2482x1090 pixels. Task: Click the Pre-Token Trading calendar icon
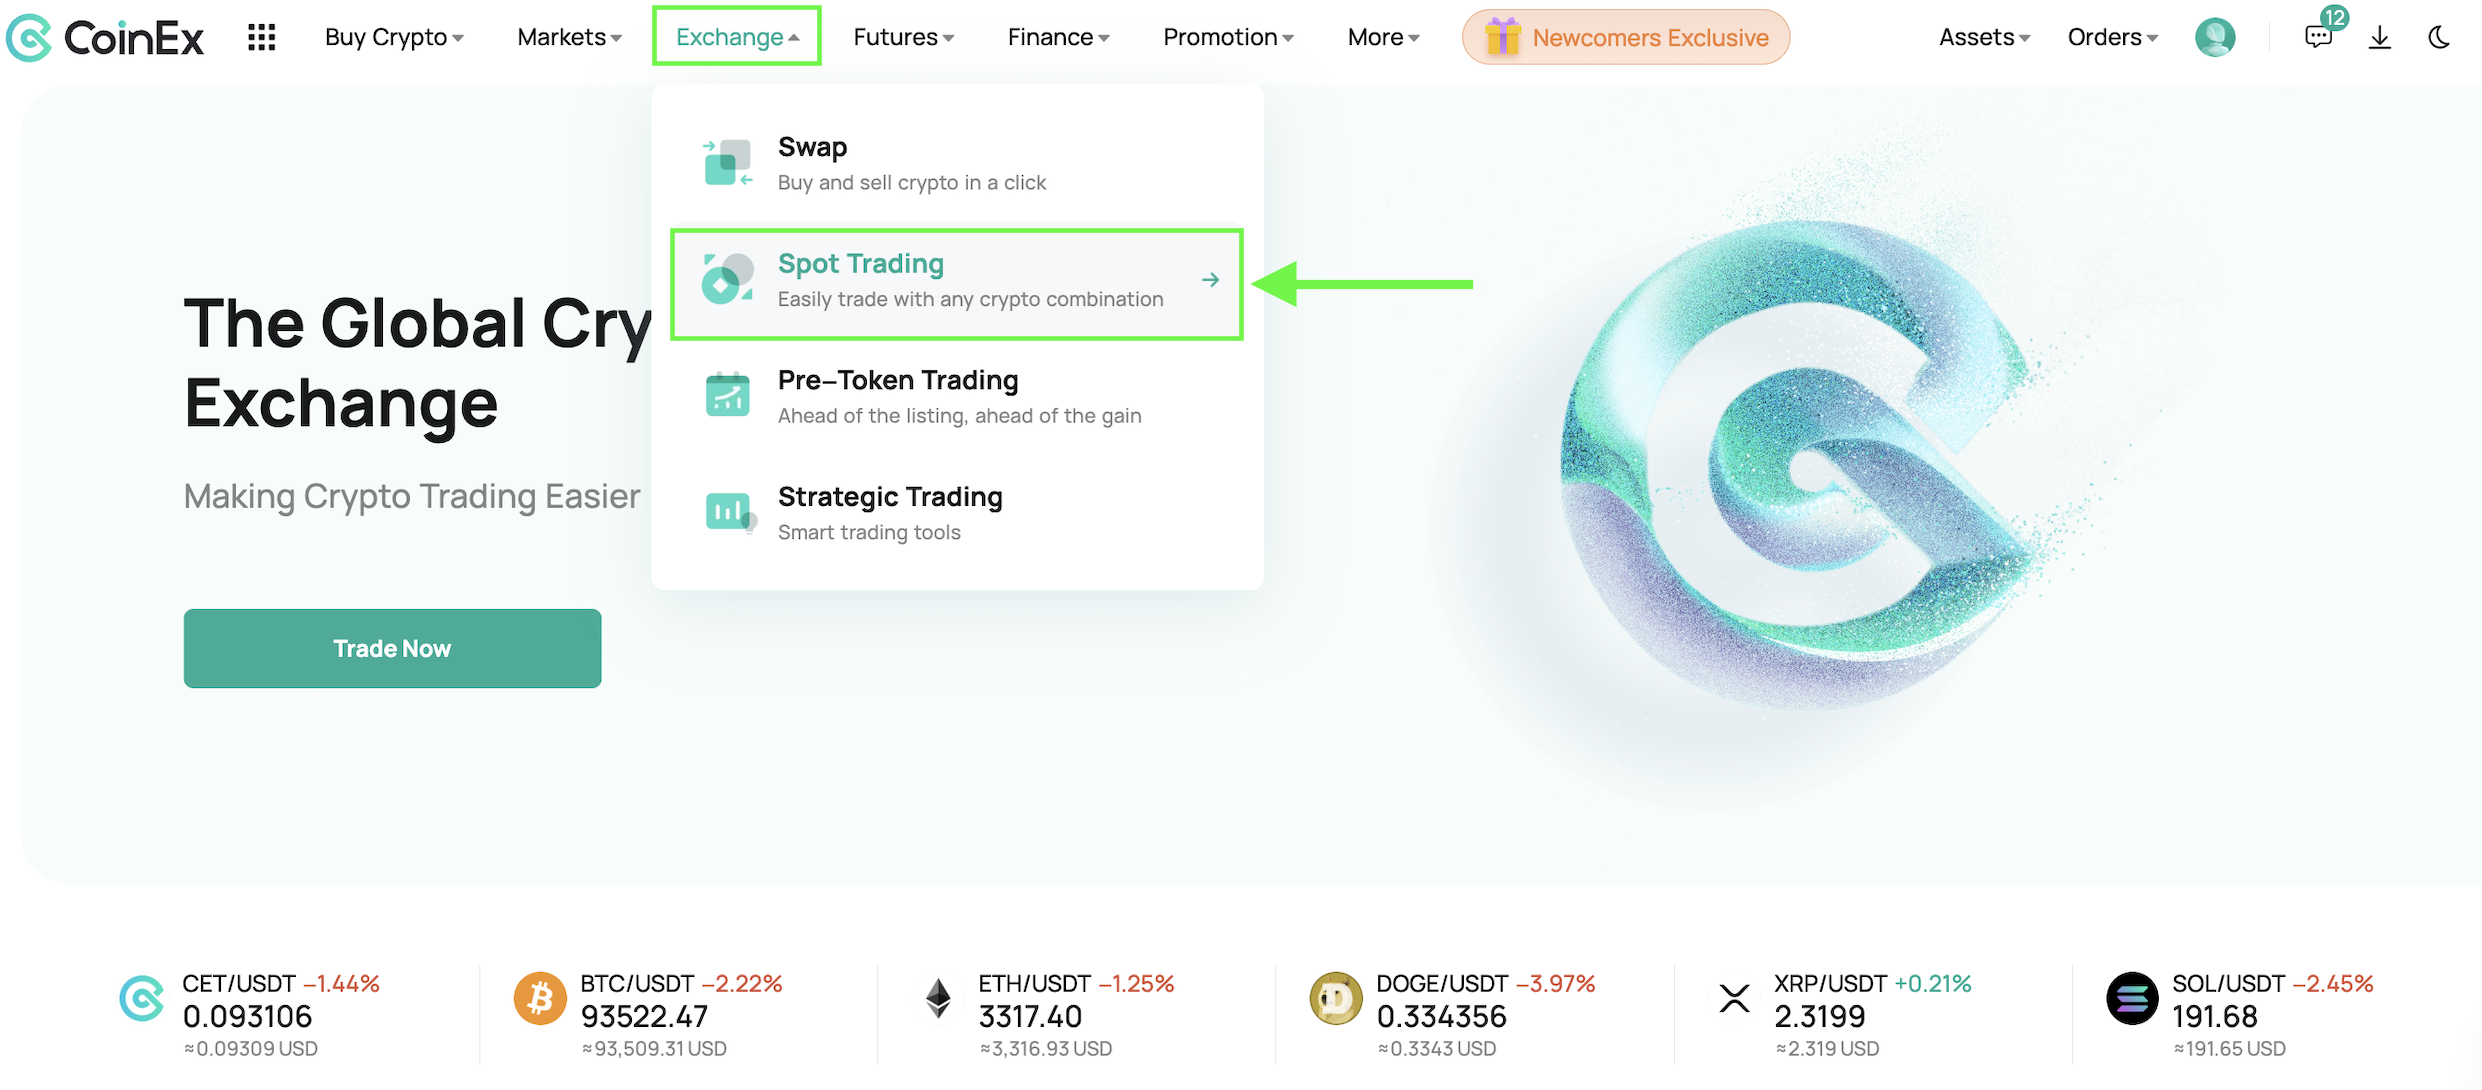coord(727,395)
